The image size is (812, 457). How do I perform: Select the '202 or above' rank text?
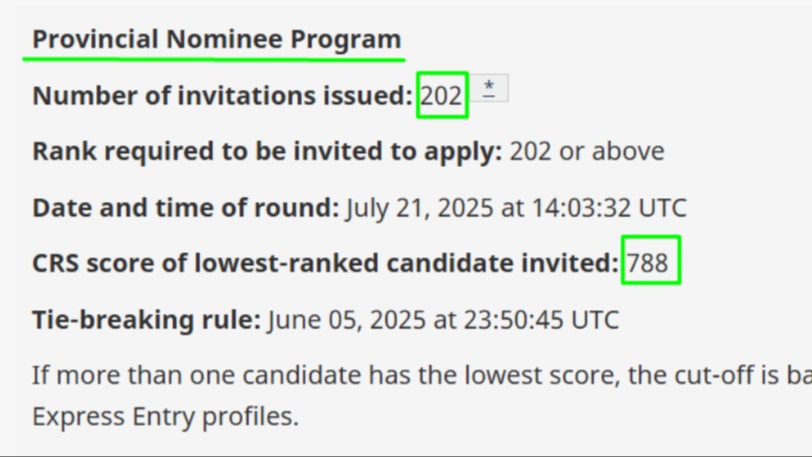(587, 151)
